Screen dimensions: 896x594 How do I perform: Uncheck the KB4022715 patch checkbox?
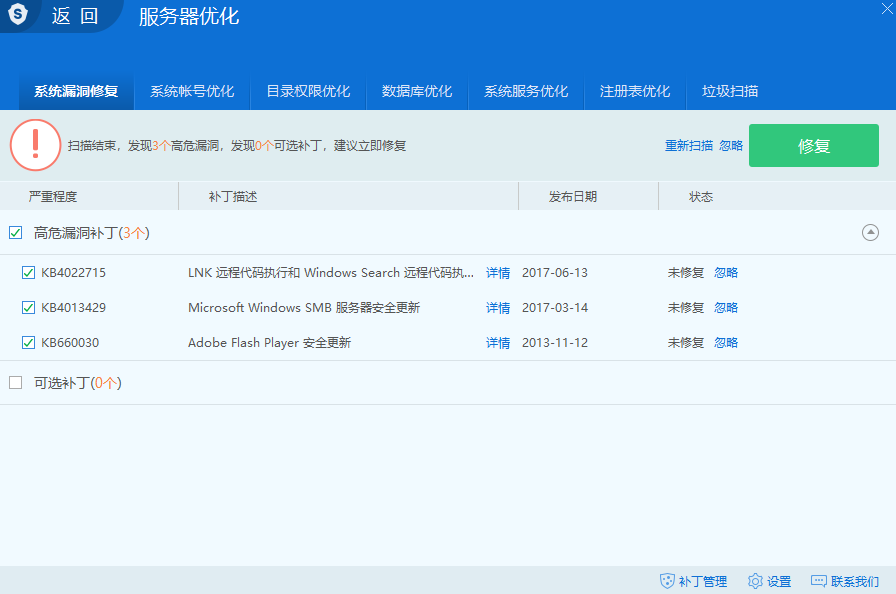29,272
